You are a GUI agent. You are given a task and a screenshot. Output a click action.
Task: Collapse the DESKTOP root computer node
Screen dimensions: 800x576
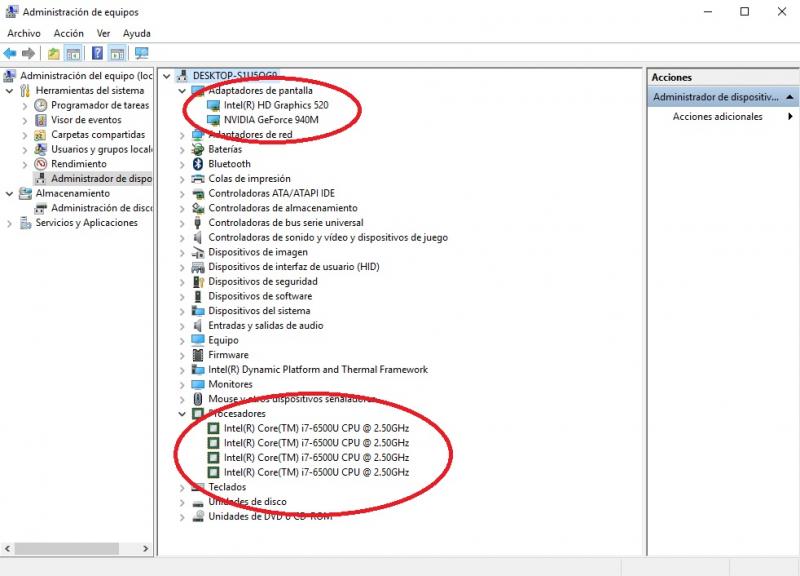[x=166, y=76]
